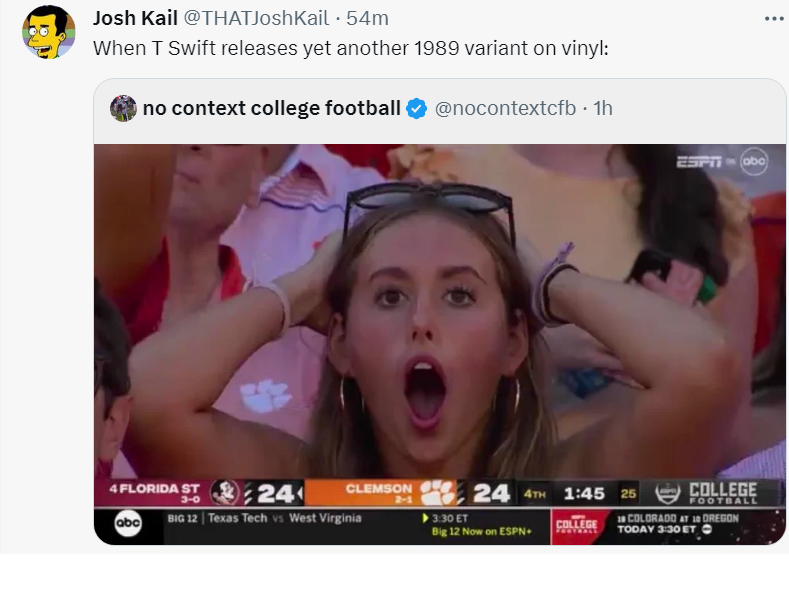789x614 pixels.
Task: Click the 1h quoted tweet timestamp
Action: click(603, 108)
